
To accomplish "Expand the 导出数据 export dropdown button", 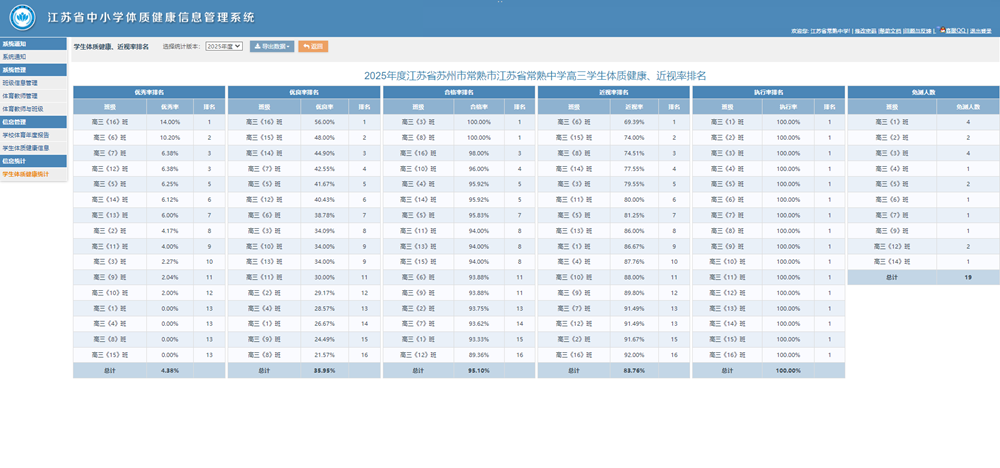I will tap(271, 46).
